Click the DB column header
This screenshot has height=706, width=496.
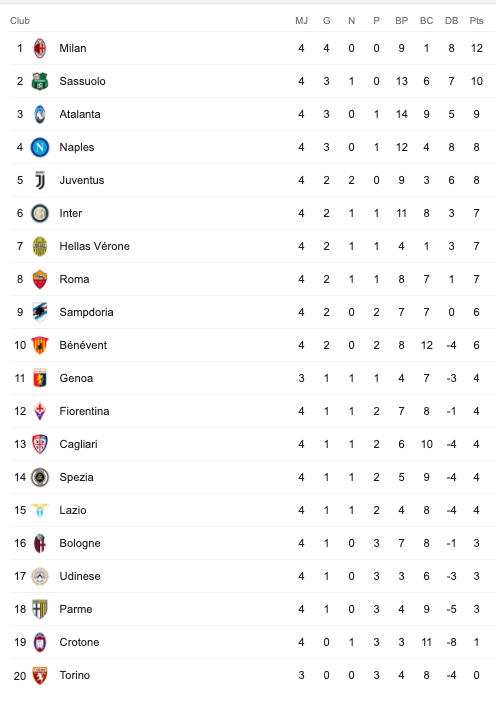(x=451, y=21)
